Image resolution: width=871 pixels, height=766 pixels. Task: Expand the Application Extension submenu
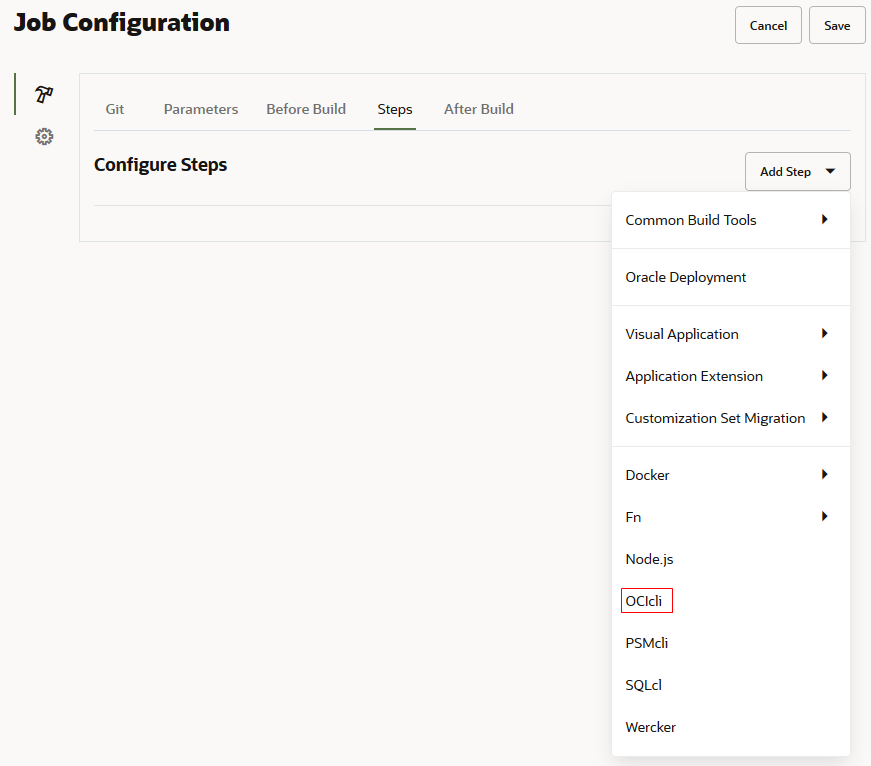pyautogui.click(x=693, y=376)
